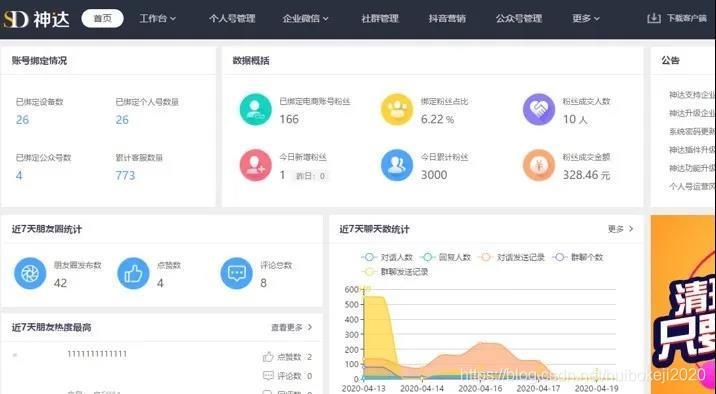Click the 2020-04-13 date on the chart axis
Screen dimensions: 716x394
(363, 389)
